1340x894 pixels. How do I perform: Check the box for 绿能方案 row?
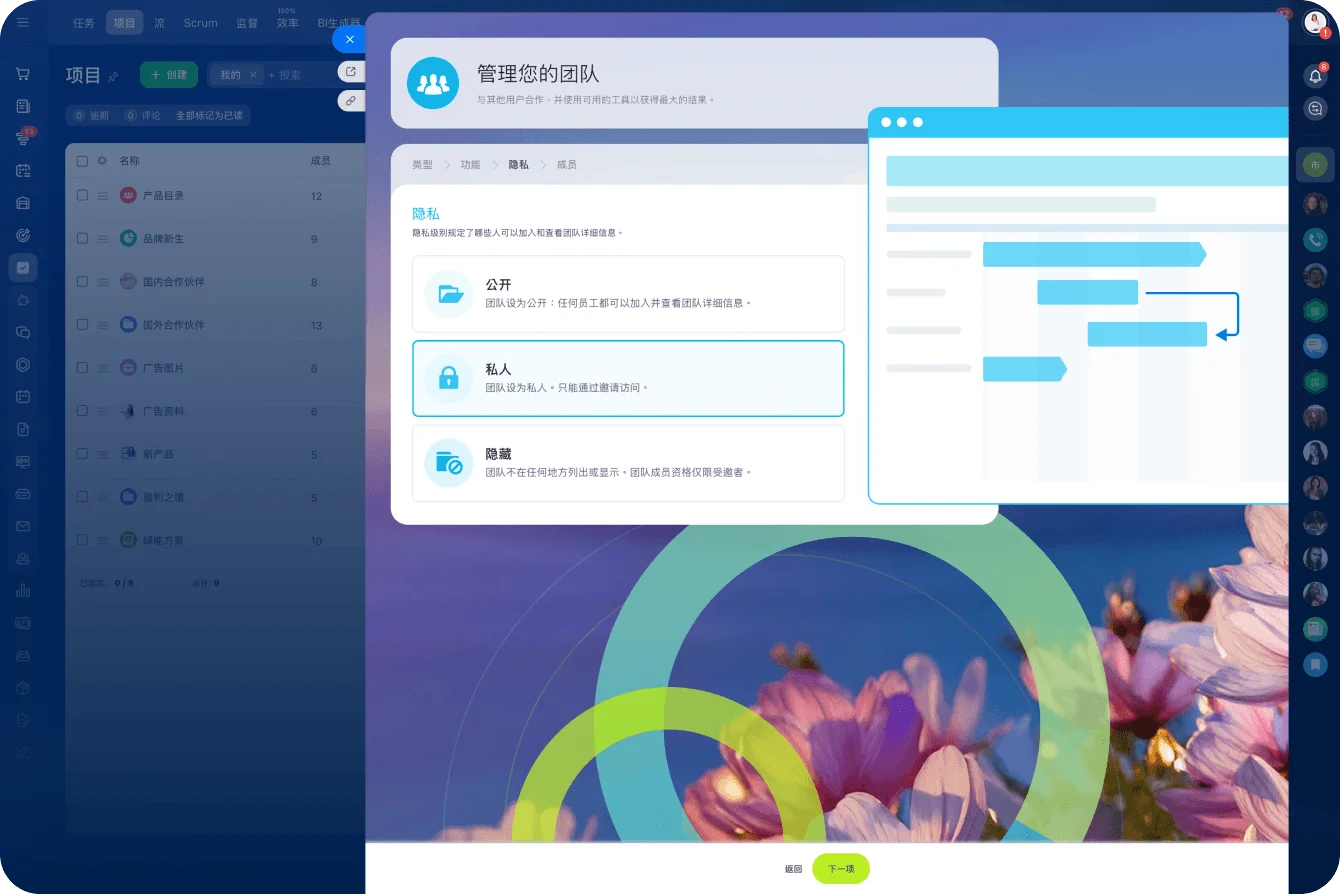83,540
